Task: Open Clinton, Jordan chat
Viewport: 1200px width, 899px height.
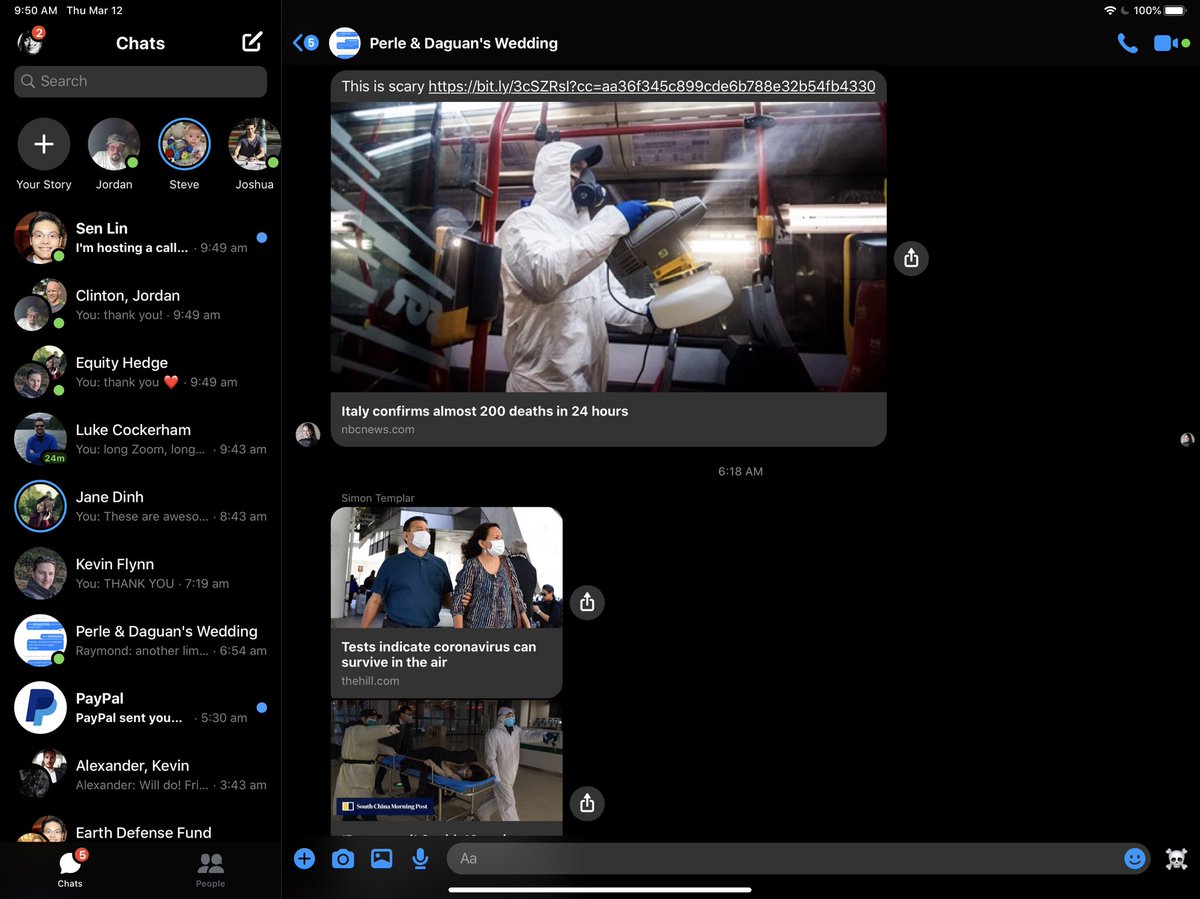Action: [140, 304]
